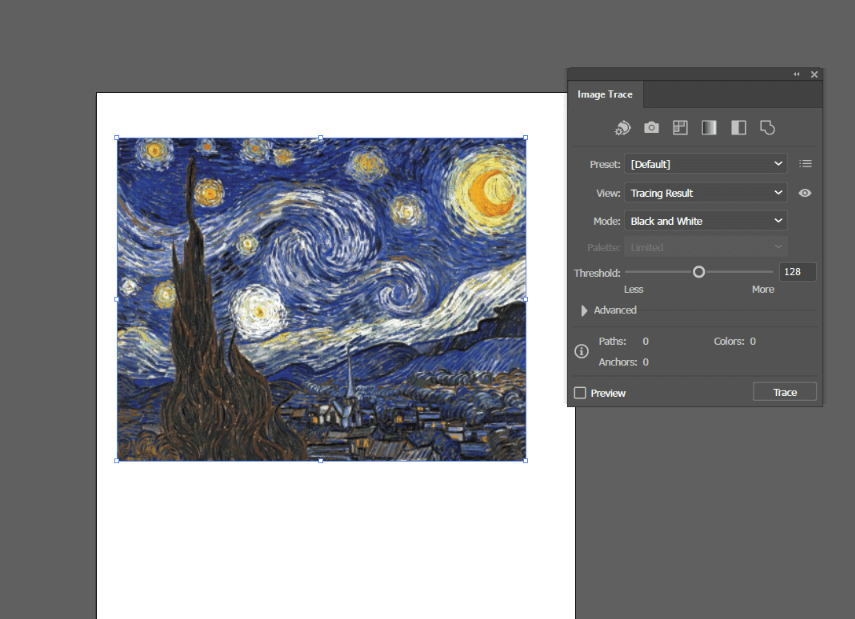Apply the Auto-Color preset icon

622,128
